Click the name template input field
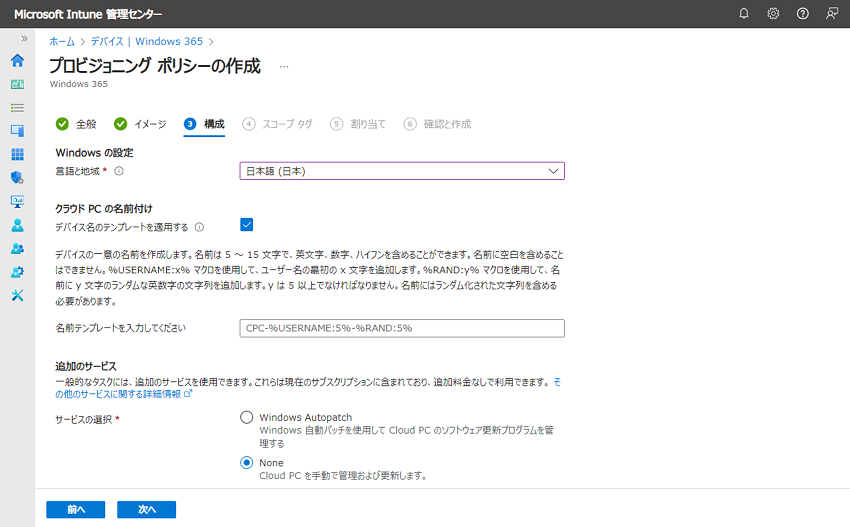The image size is (850, 527). point(402,328)
